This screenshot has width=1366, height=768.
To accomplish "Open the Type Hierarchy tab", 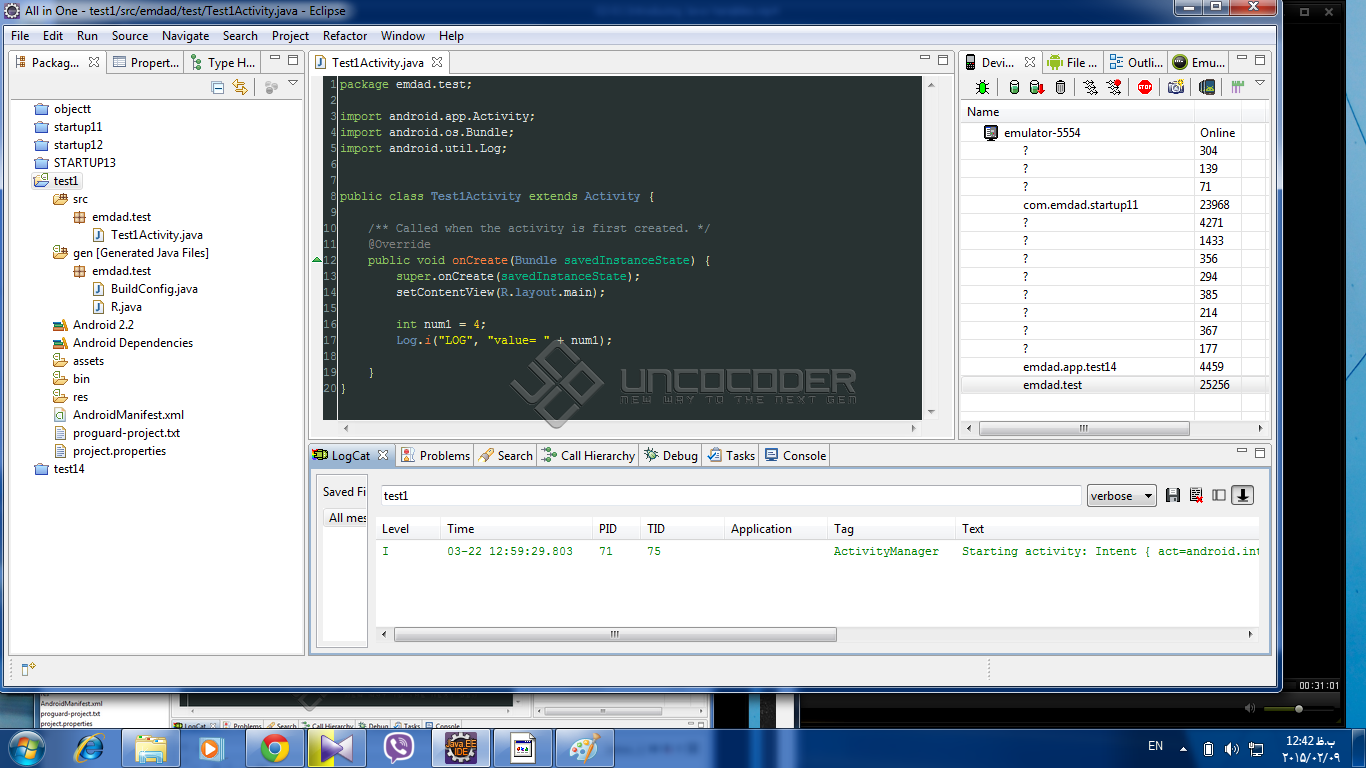I will point(223,62).
